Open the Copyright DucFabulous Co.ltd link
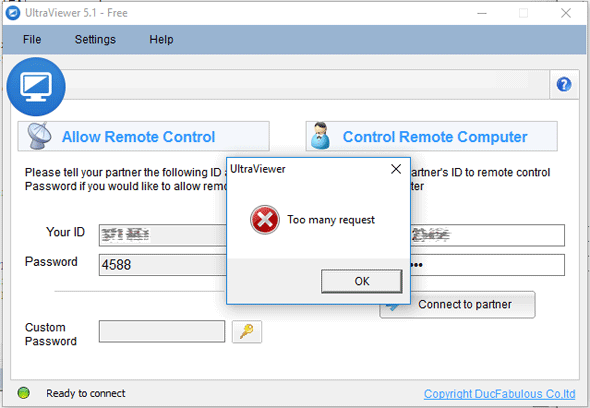Viewport: 590px width, 408px height. [x=499, y=394]
